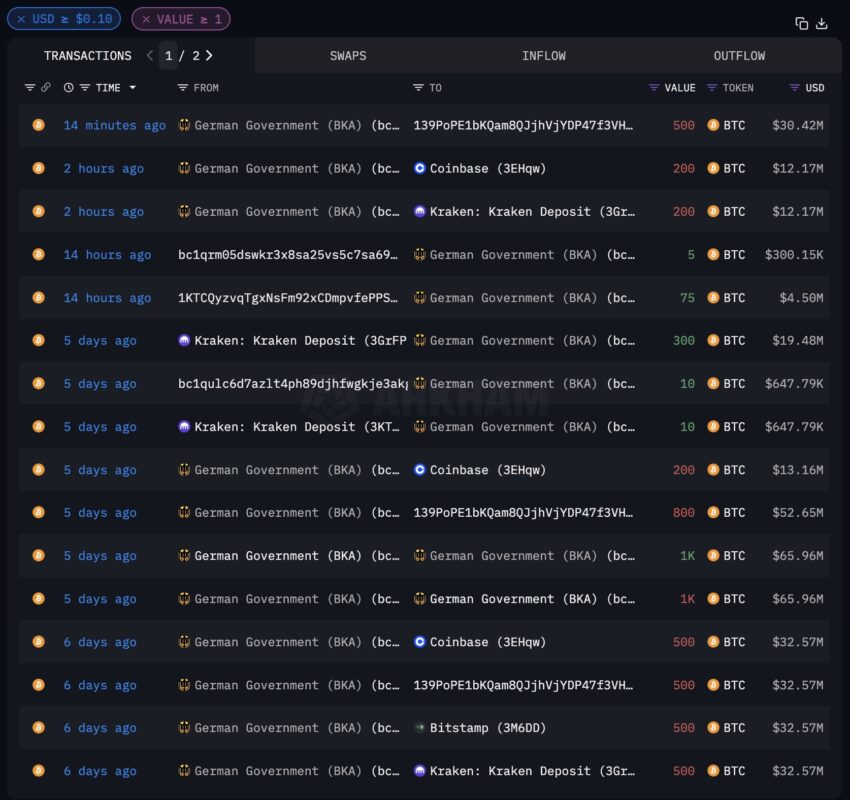Go to previous transactions page chevron

pos(150,55)
